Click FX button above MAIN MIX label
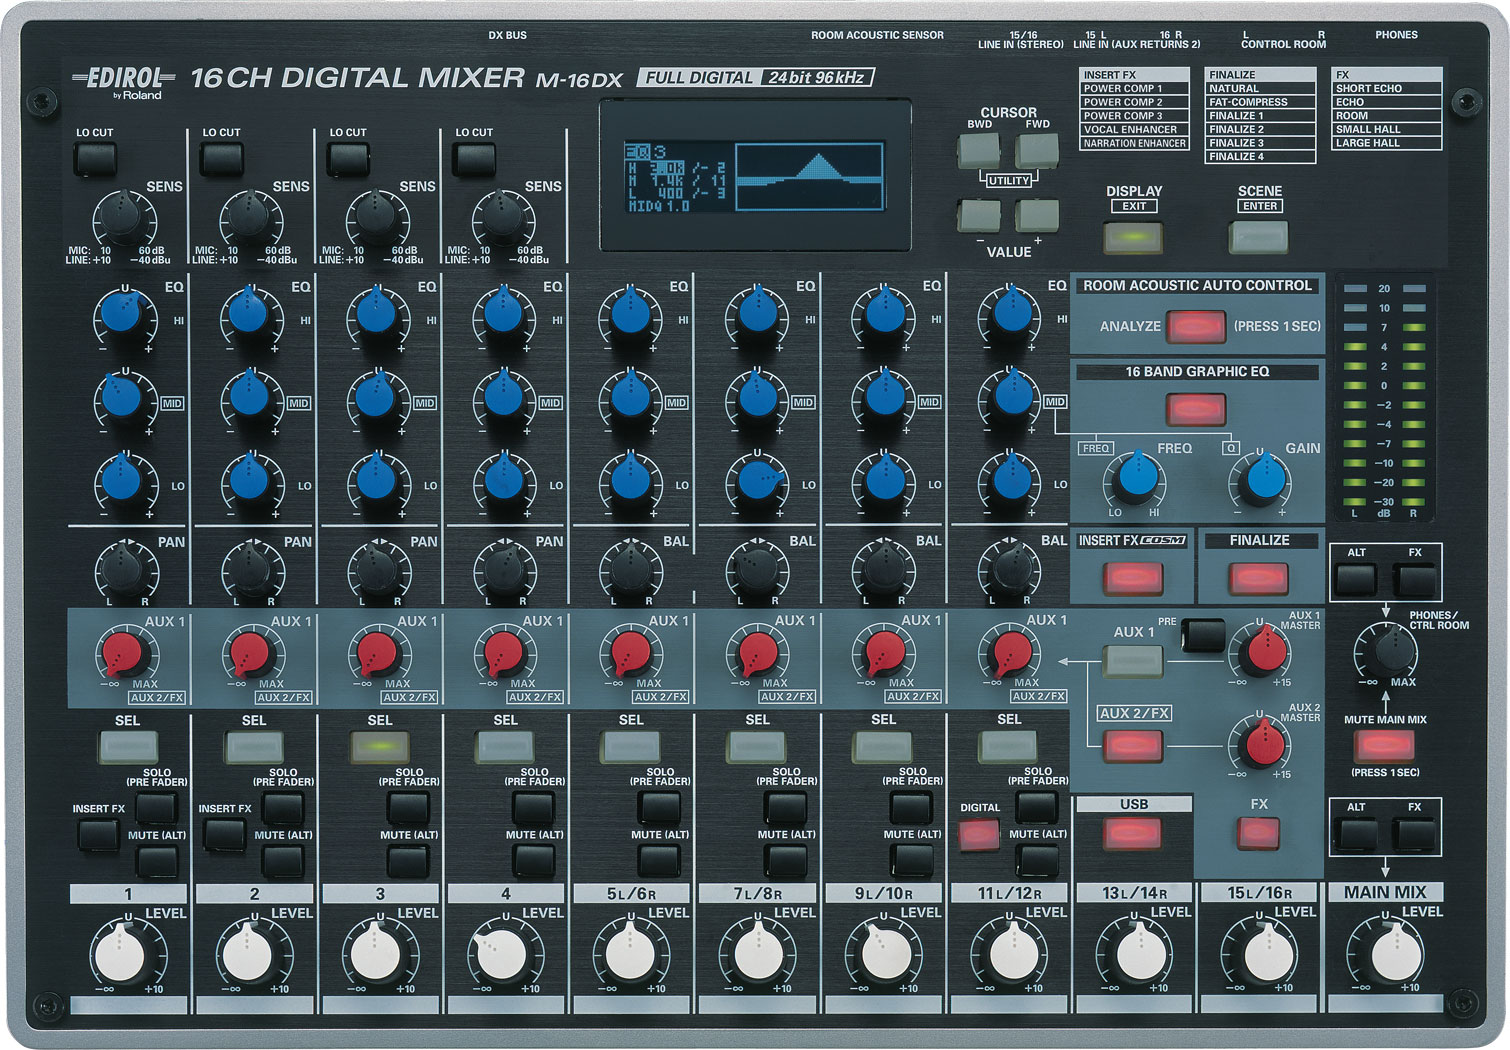The height and width of the screenshot is (1050, 1510). click(1414, 834)
